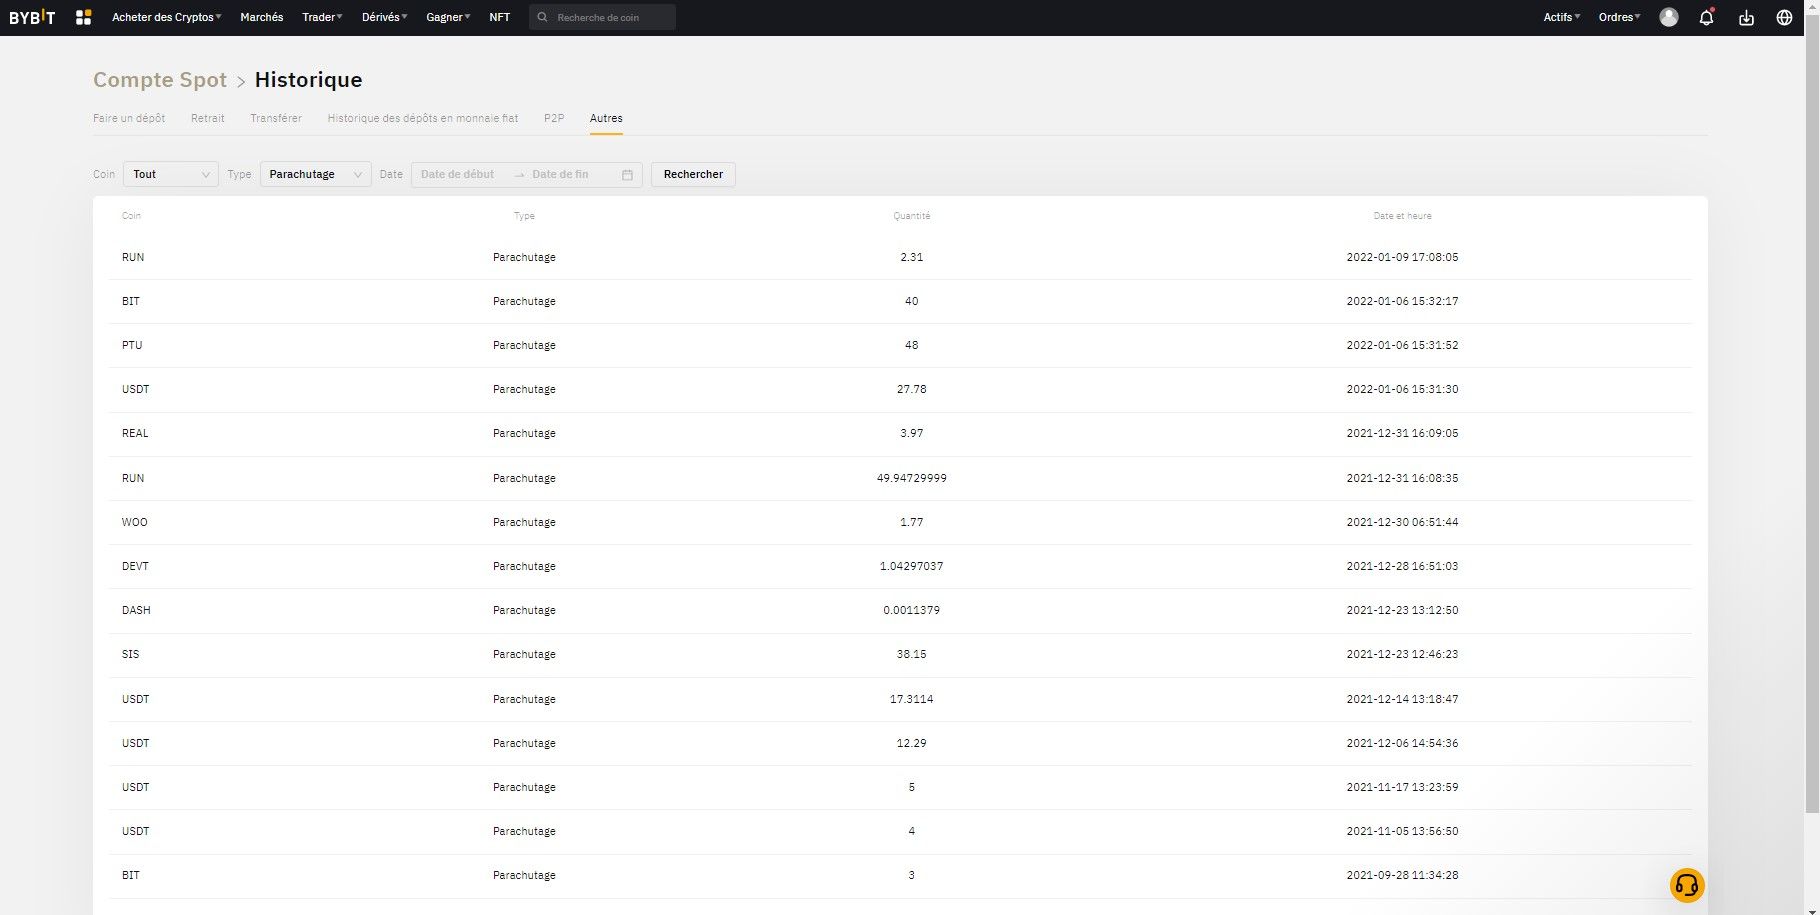Expand the Trader menu
Viewport: 1820px width, 915px height.
coord(322,17)
